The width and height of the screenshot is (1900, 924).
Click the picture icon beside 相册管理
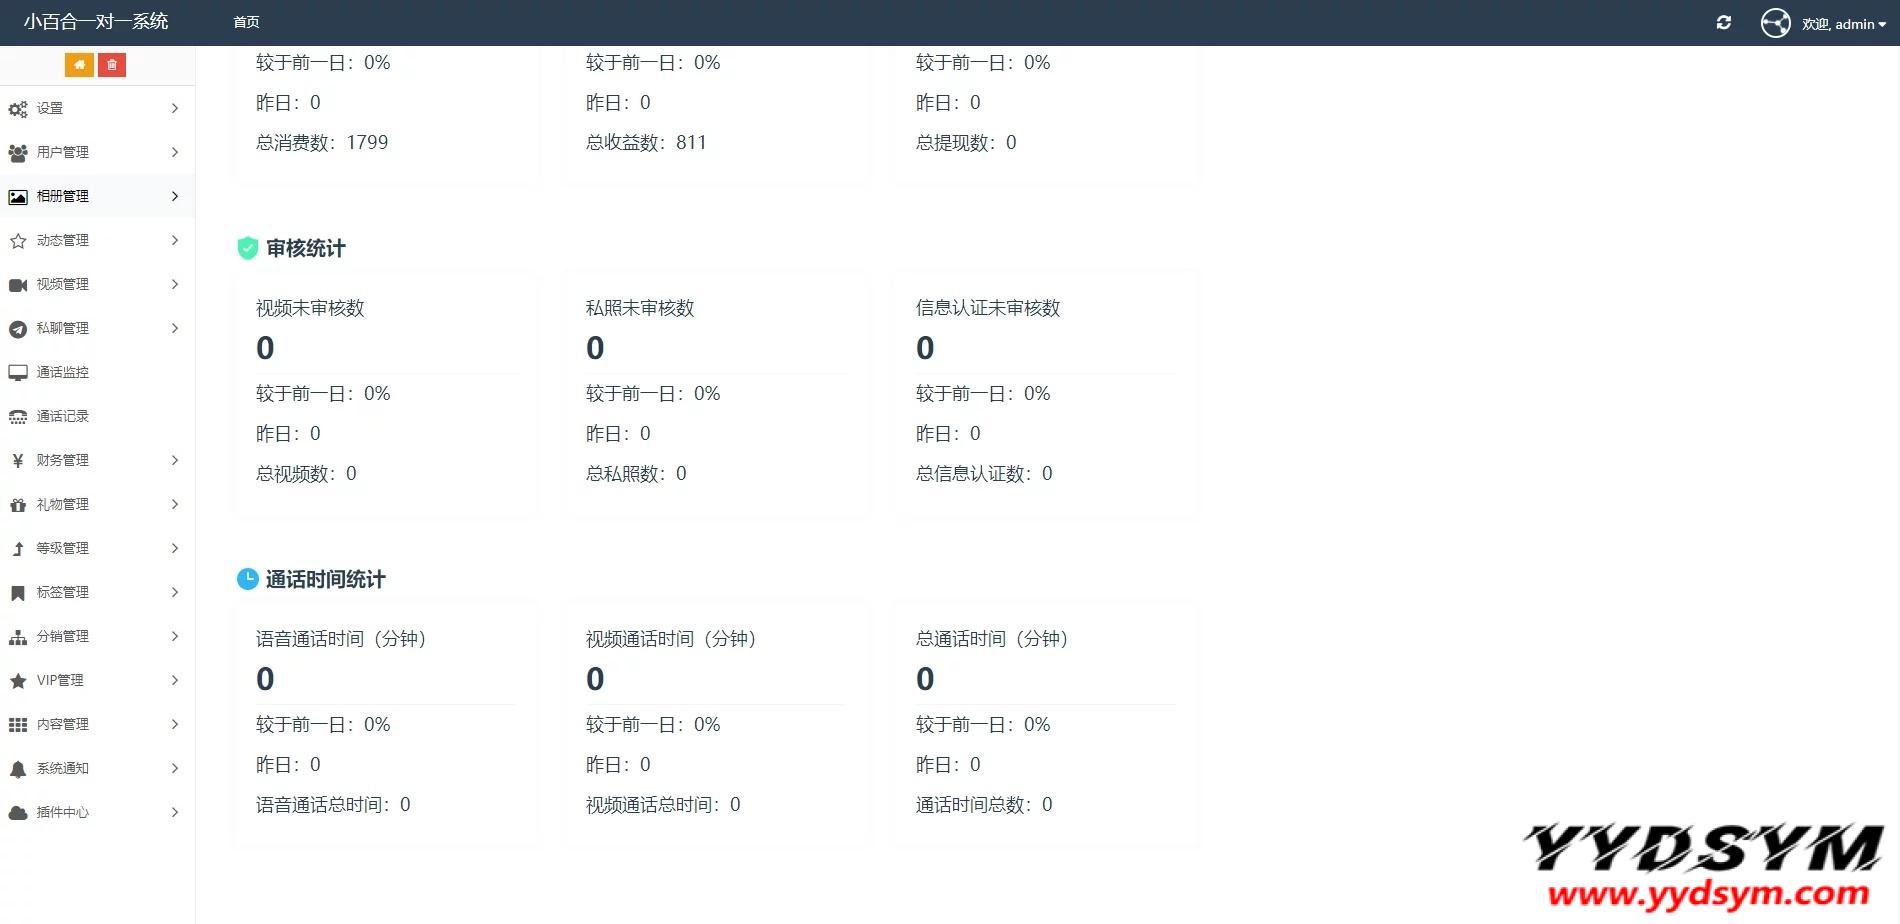18,197
